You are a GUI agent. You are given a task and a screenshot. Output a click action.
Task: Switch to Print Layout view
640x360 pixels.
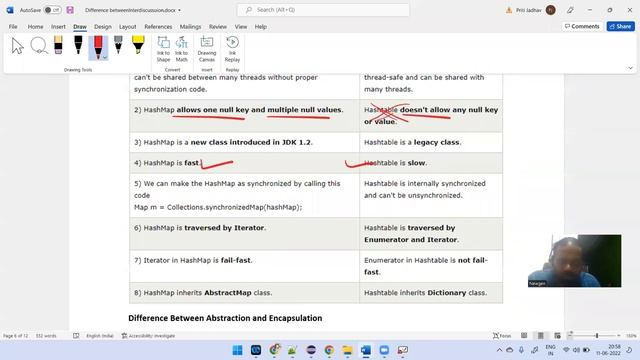tap(540, 336)
